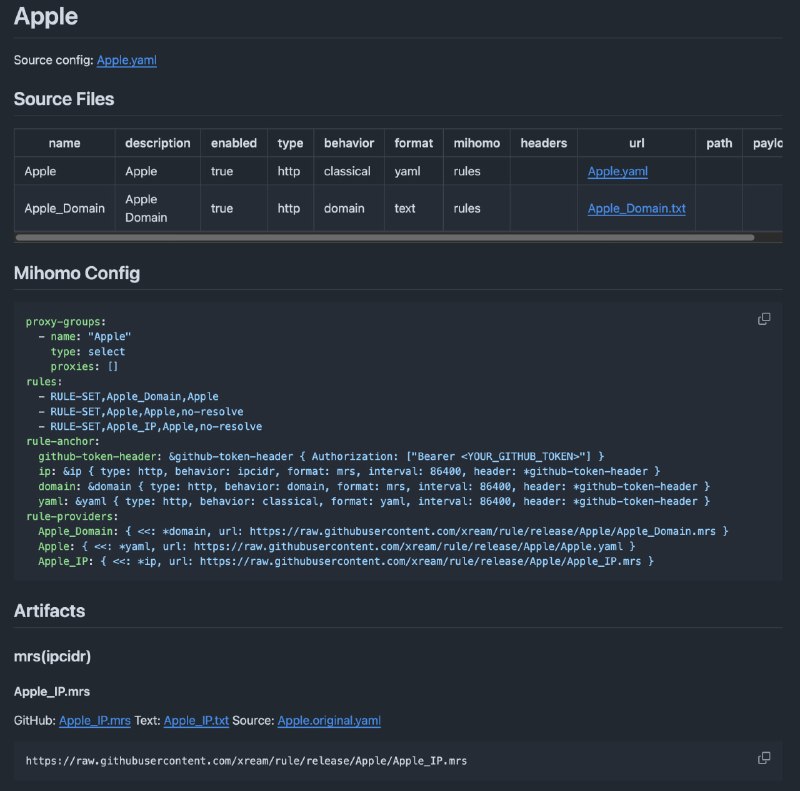
Task: Click the 'path' column header
Action: click(719, 143)
